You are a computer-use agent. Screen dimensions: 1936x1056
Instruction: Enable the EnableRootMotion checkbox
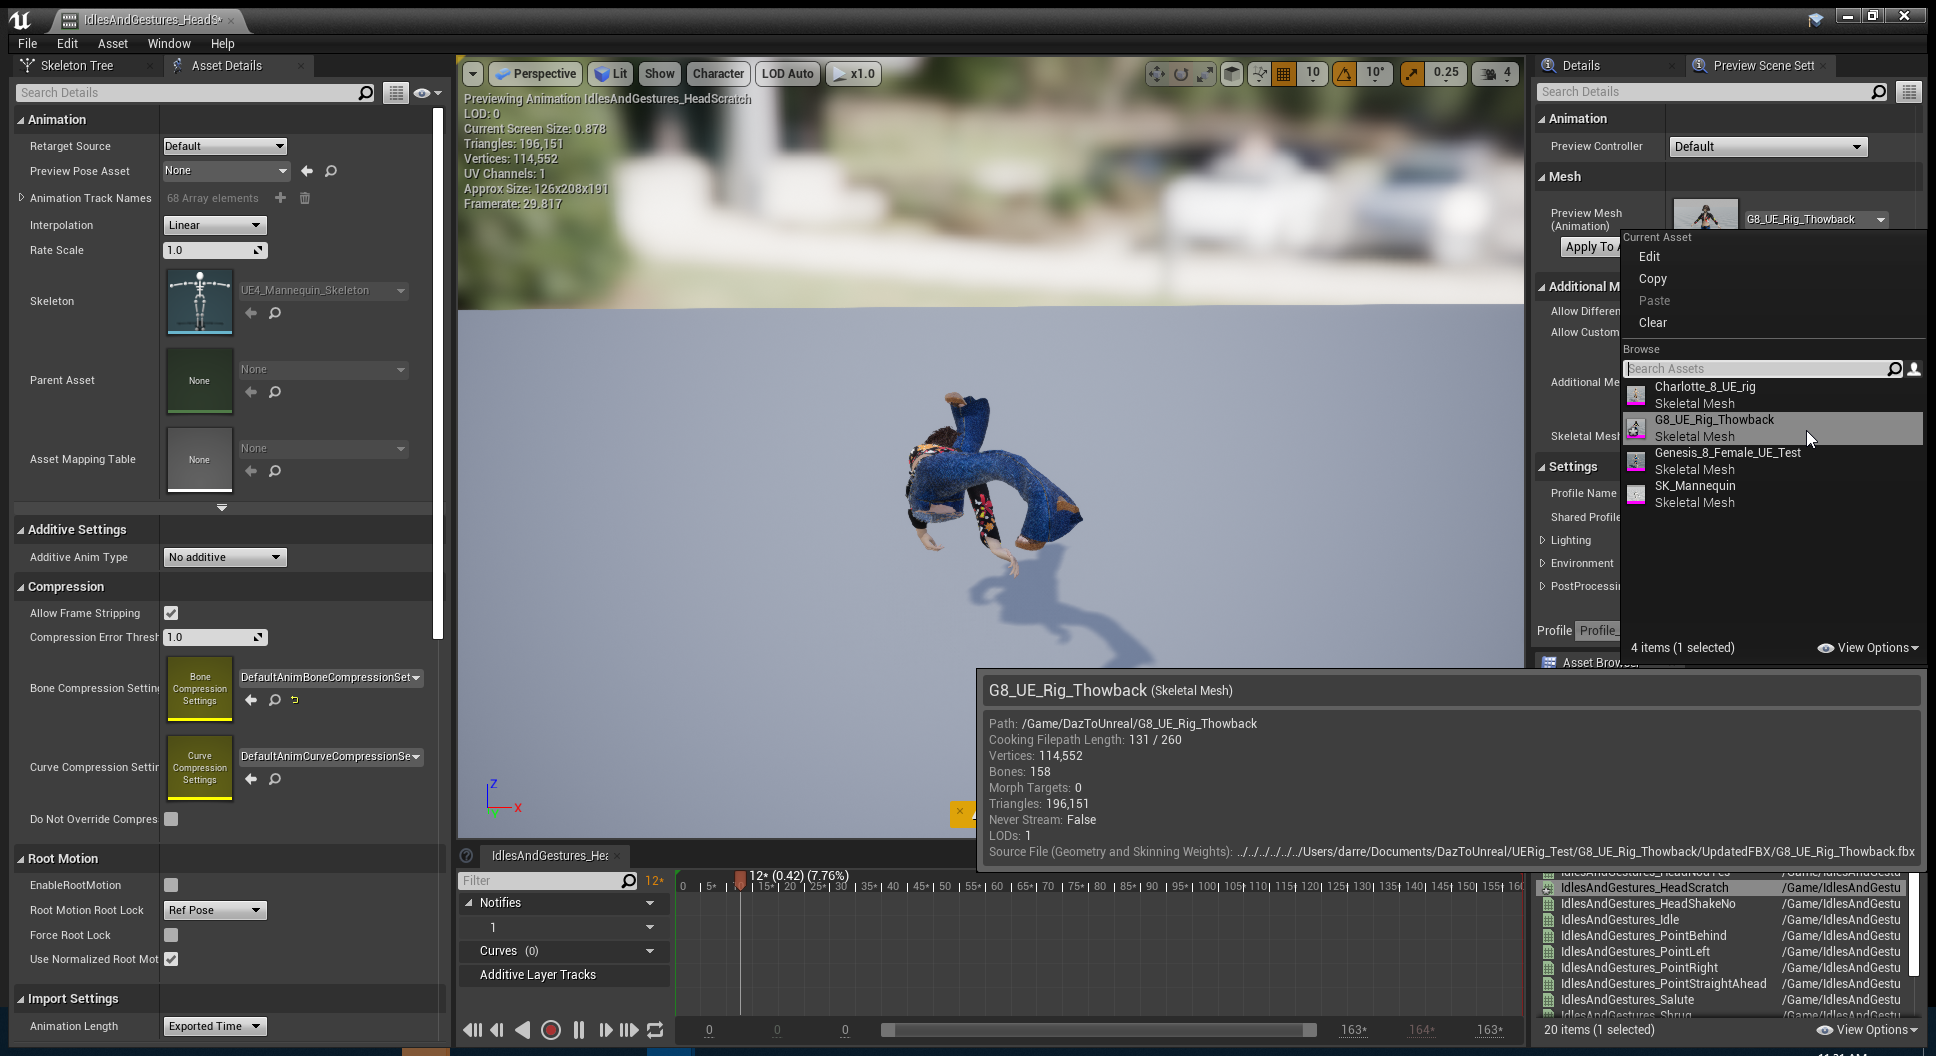(171, 885)
